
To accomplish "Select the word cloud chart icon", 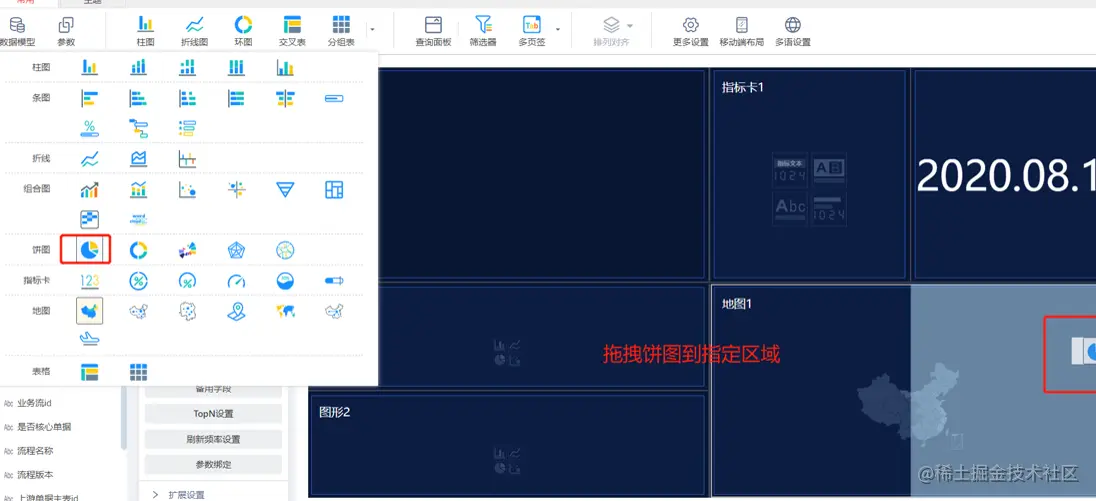I will 138,219.
